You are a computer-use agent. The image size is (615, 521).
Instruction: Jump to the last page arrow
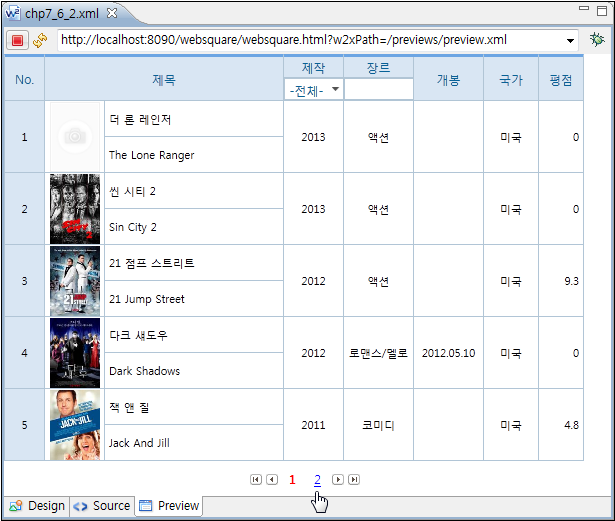pos(354,480)
